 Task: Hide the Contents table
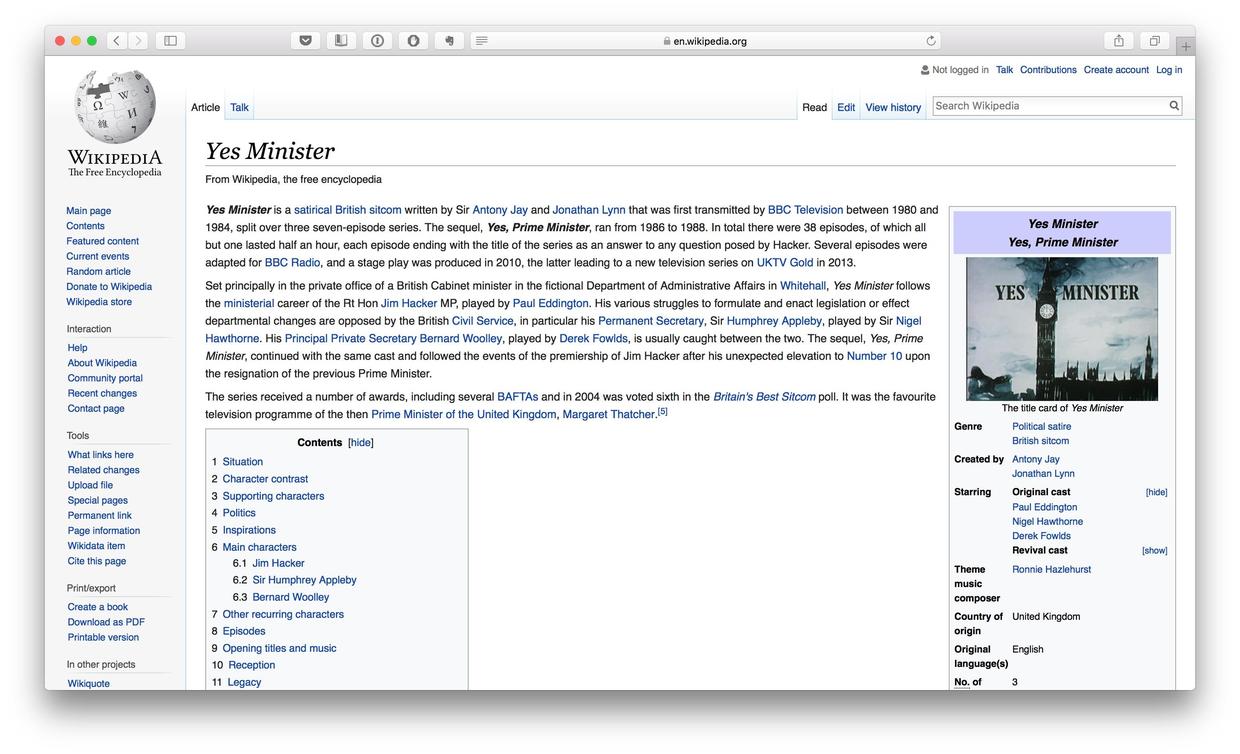pyautogui.click(x=360, y=443)
